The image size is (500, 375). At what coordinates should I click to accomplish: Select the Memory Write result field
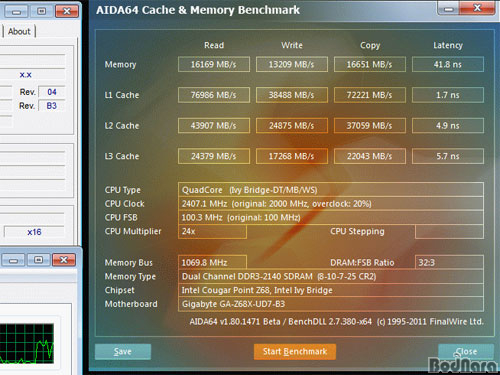[x=292, y=64]
